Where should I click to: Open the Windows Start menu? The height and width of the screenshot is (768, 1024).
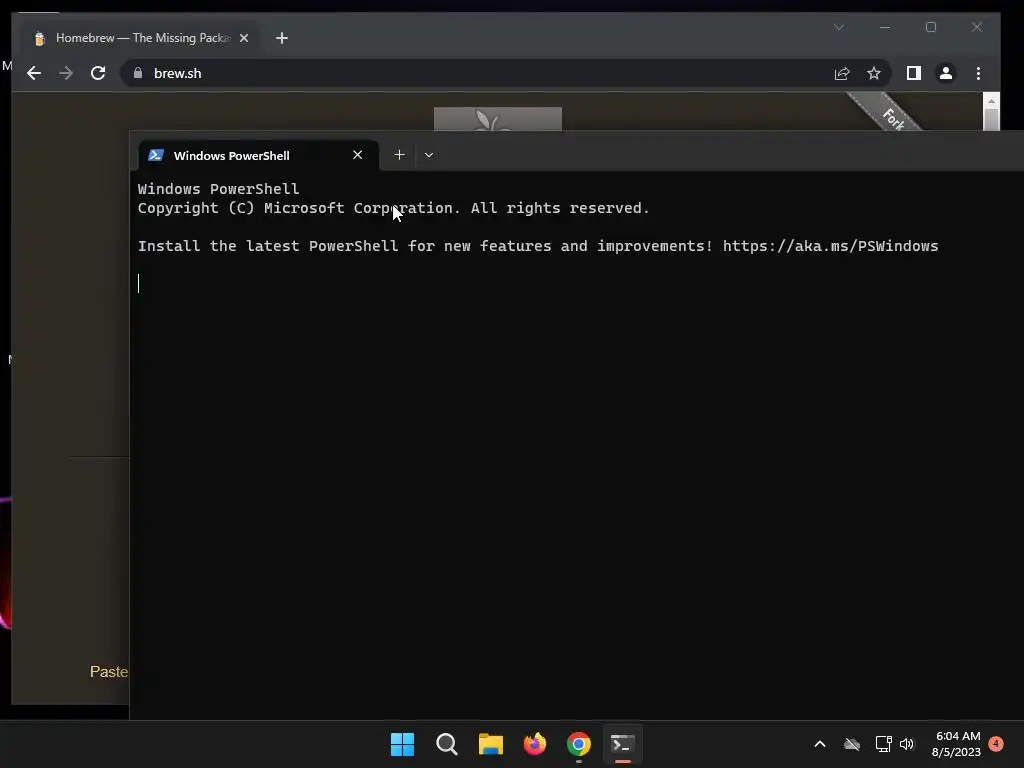[402, 744]
